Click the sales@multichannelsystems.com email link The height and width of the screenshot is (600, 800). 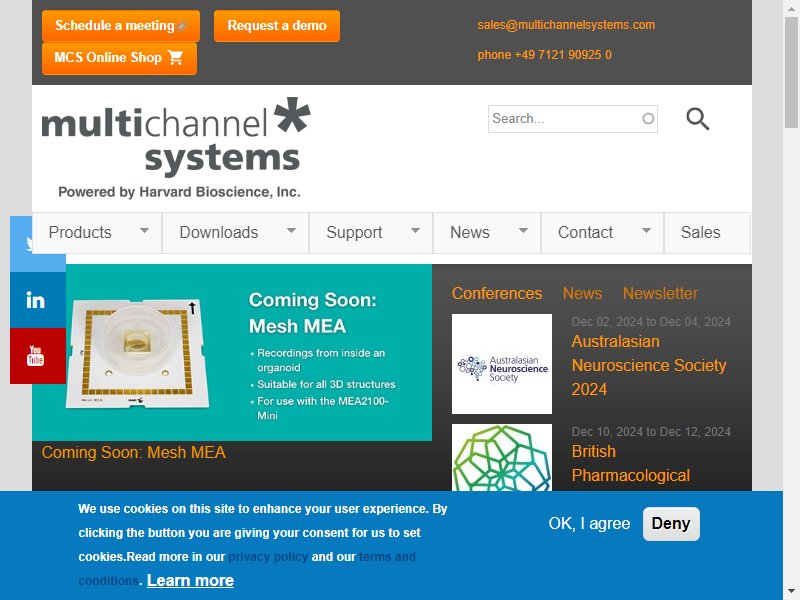coord(566,24)
